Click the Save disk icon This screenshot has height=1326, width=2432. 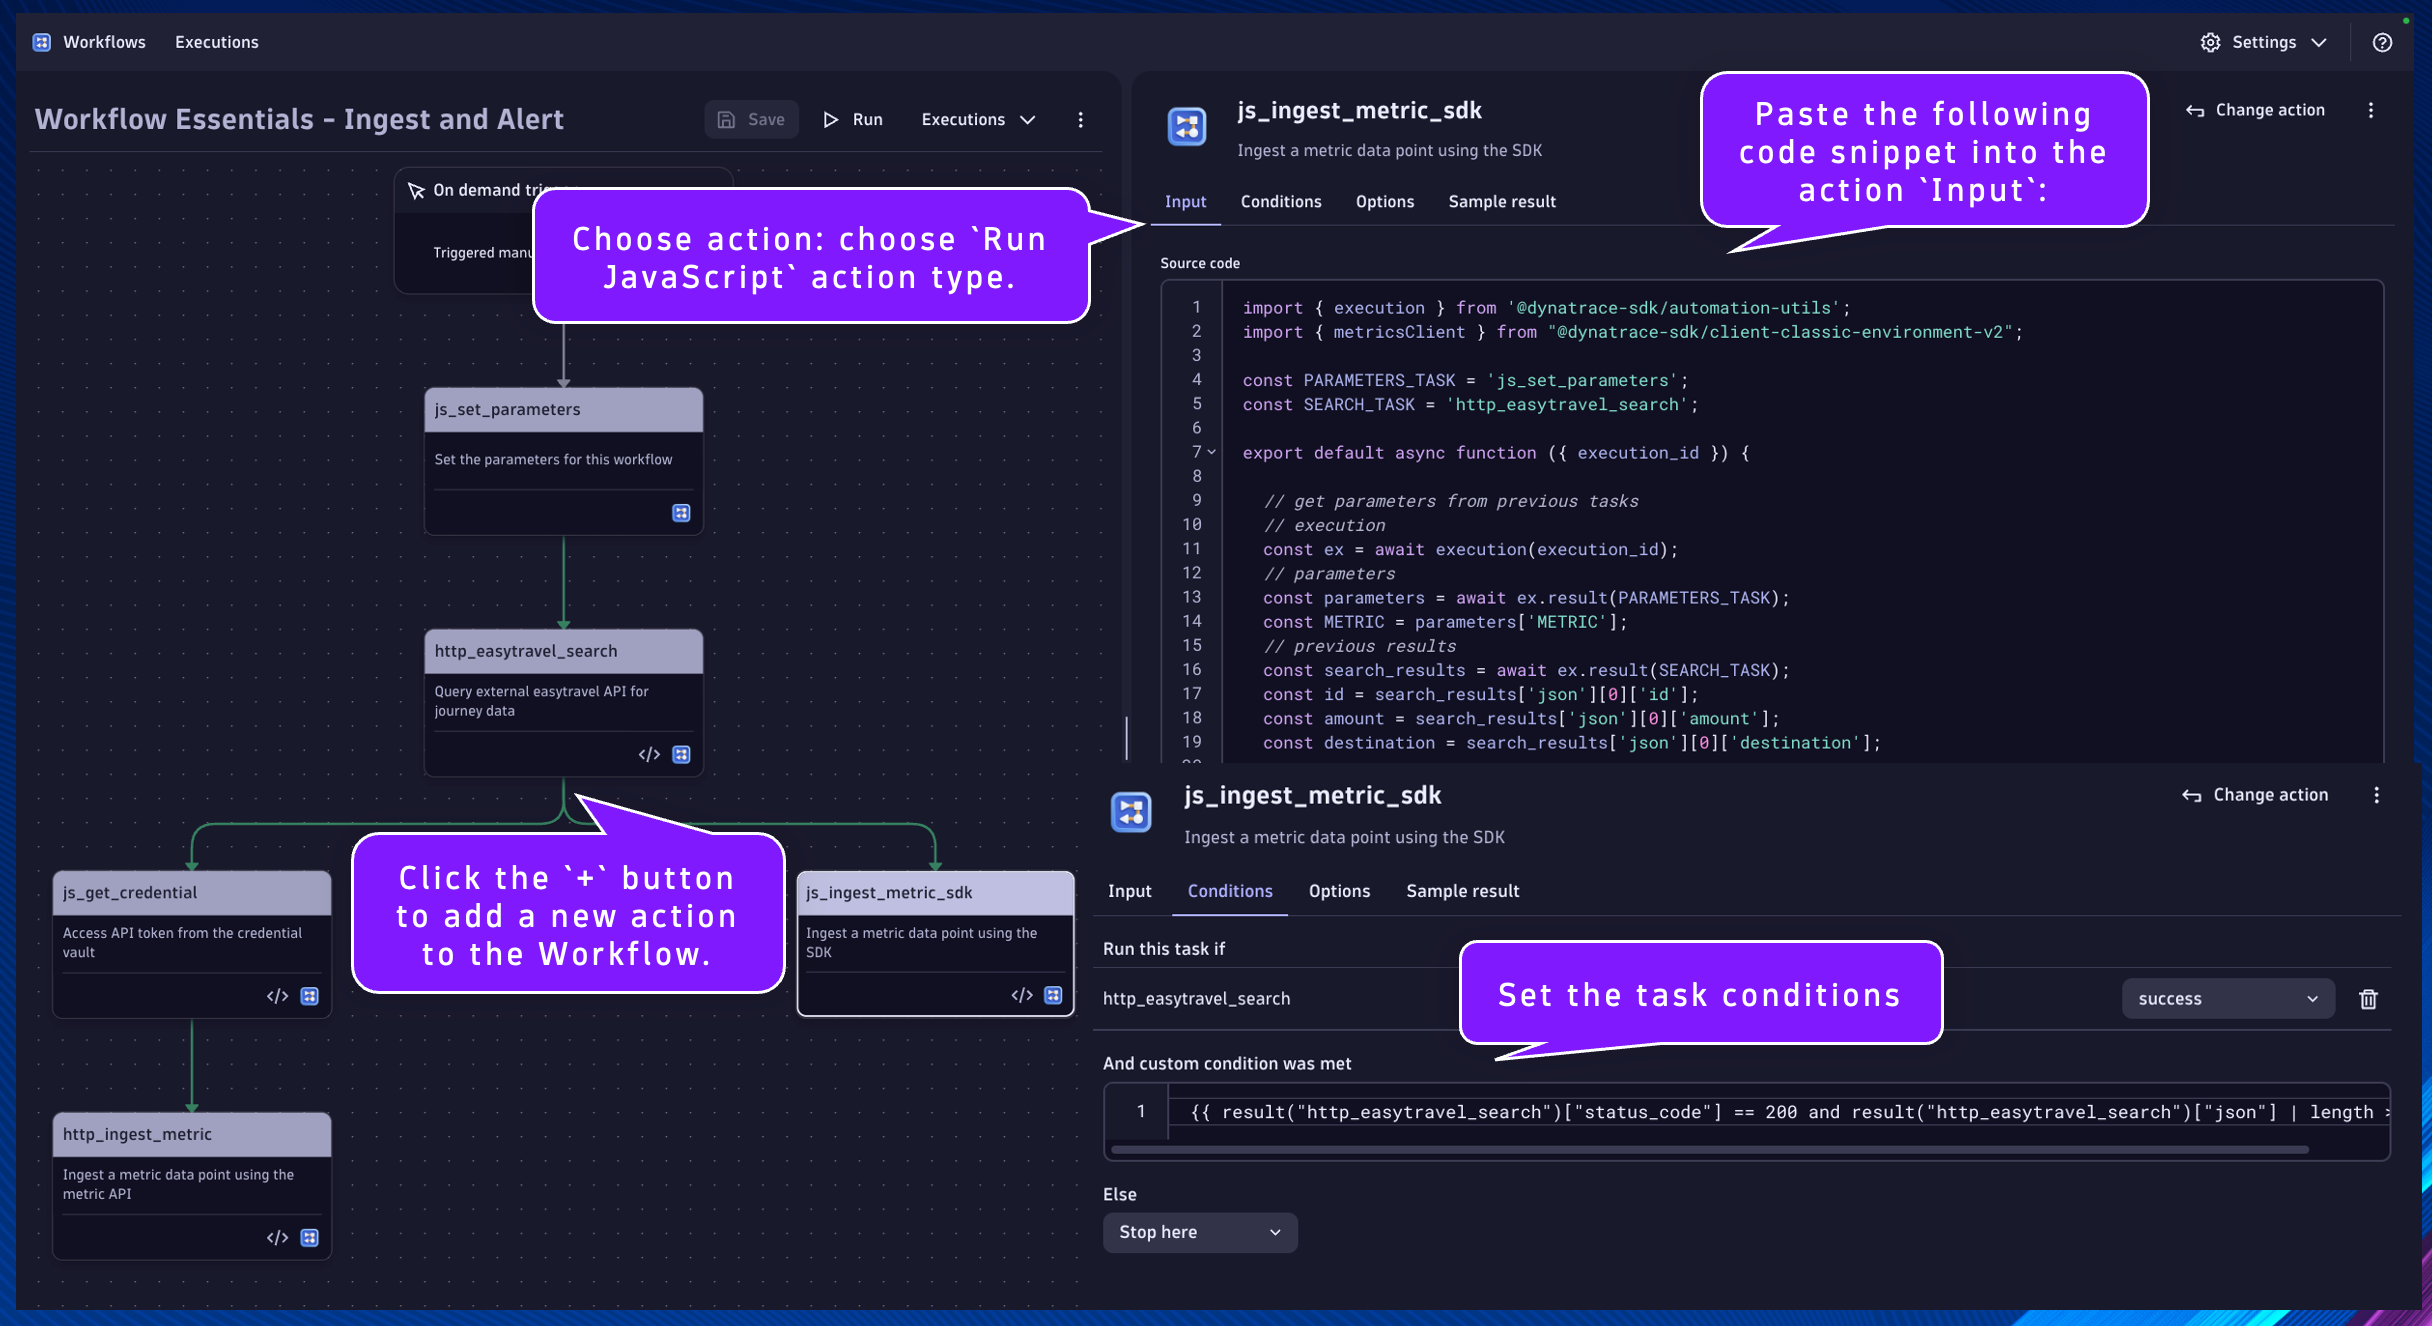pos(727,119)
